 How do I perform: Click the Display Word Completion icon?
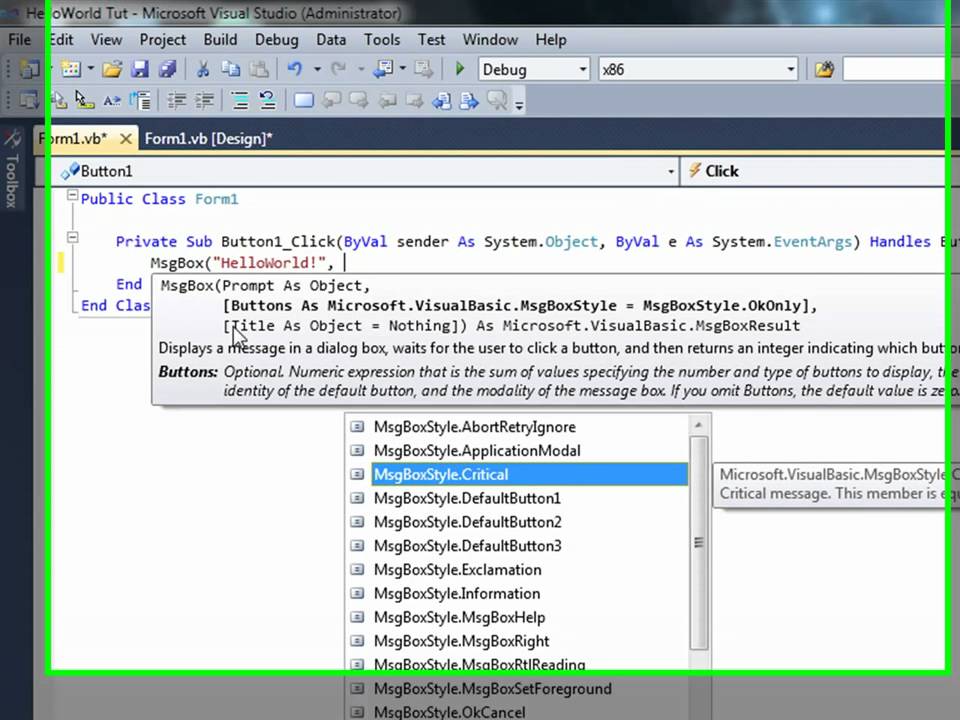coord(111,100)
